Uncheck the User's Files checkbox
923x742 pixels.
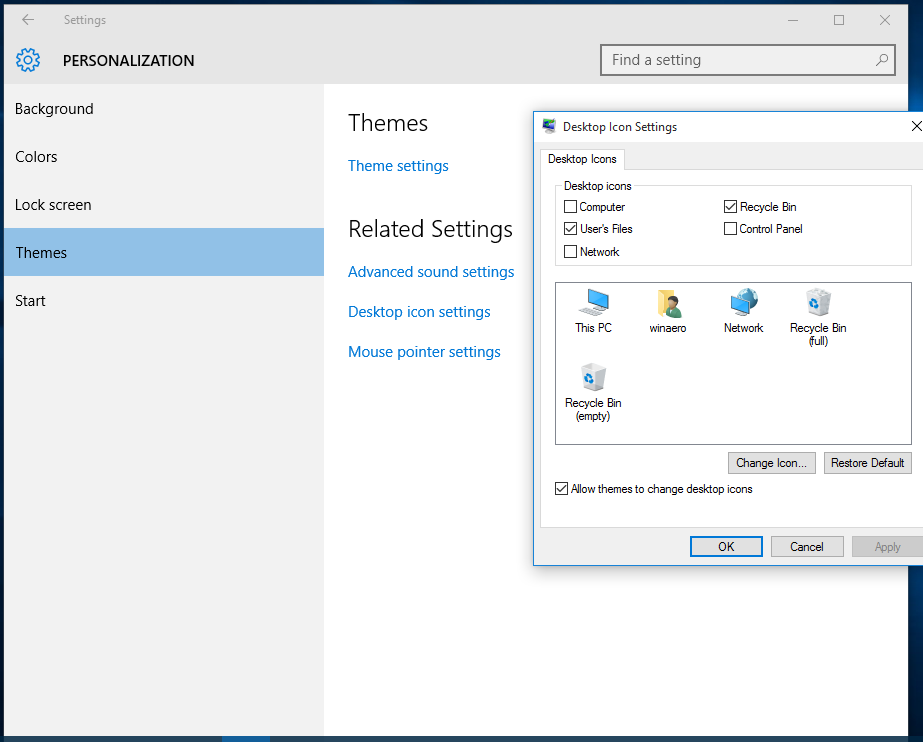tap(570, 228)
